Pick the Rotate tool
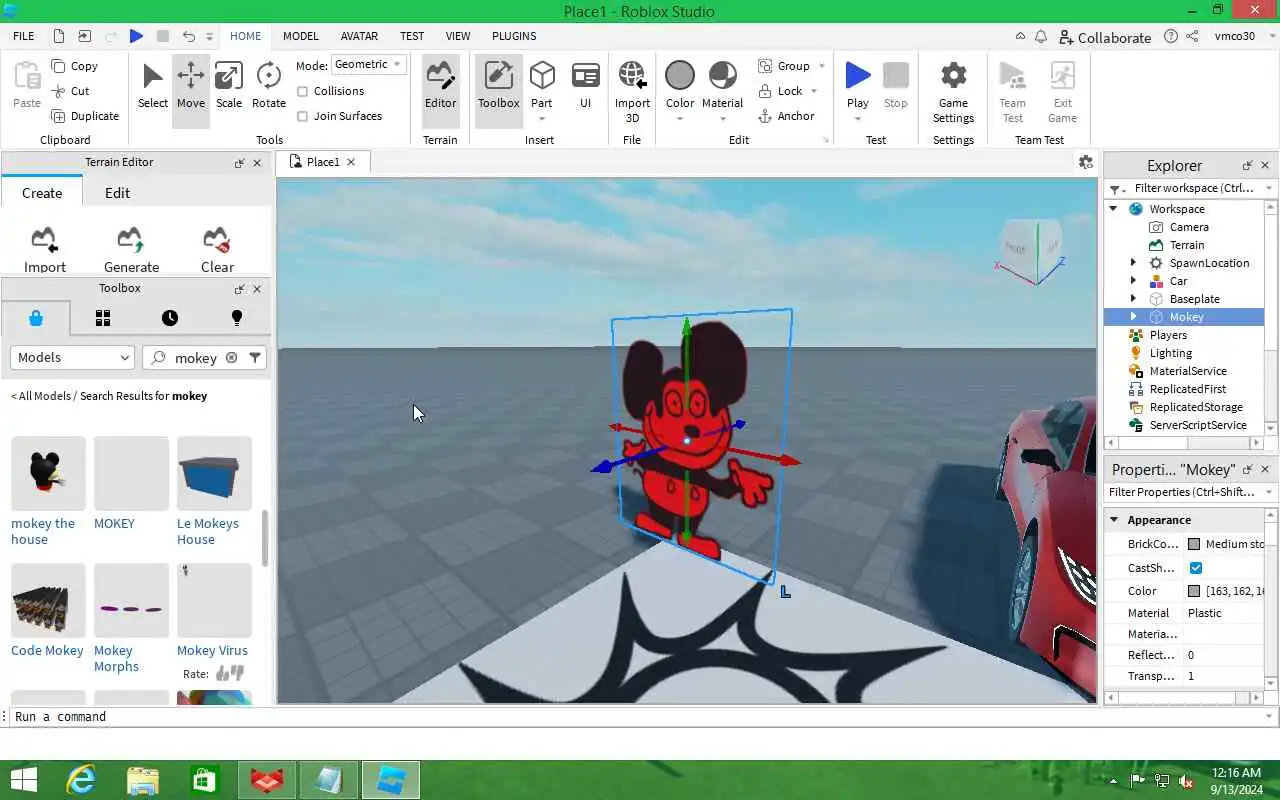The image size is (1280, 800). click(268, 86)
